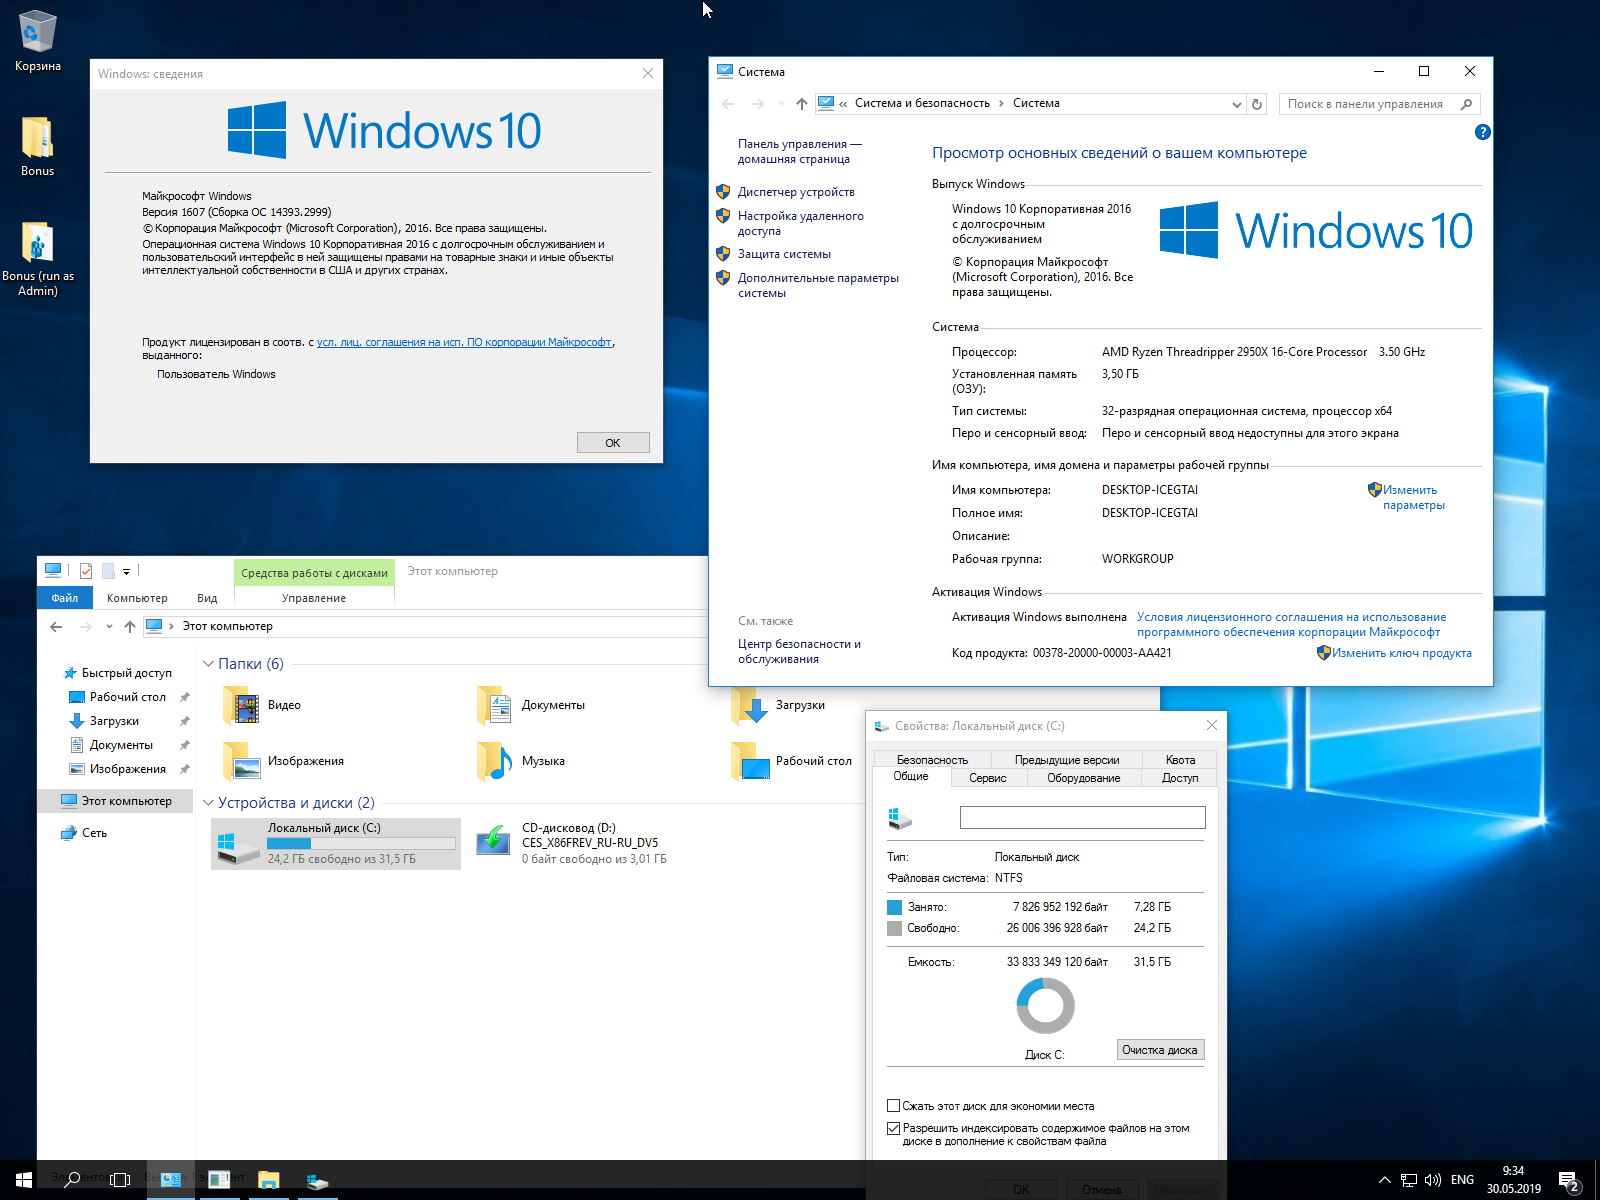
Task: Click the search magnifier icon in control panel
Action: [x=1467, y=104]
